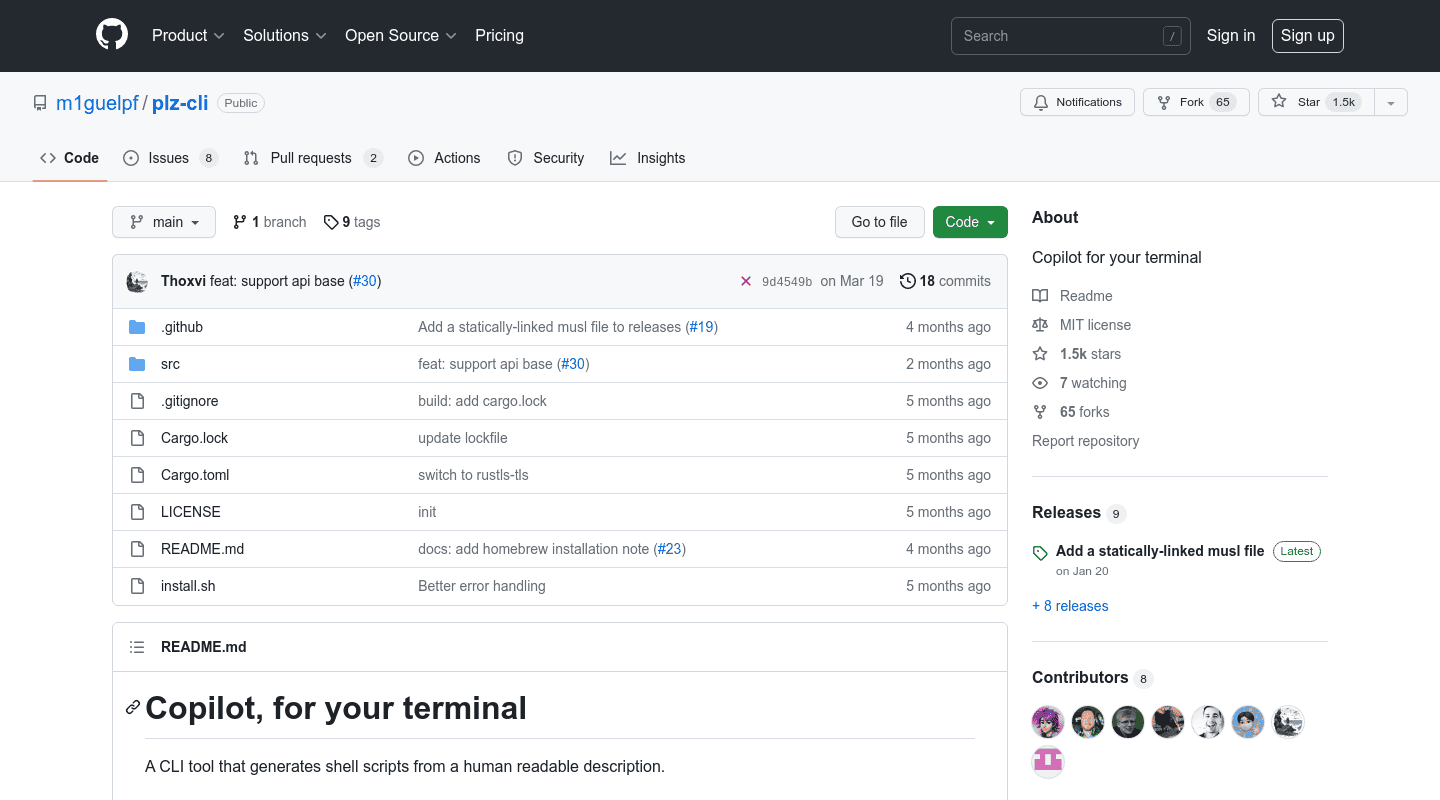Switch to the Actions tab
1440x800 pixels.
[445, 158]
